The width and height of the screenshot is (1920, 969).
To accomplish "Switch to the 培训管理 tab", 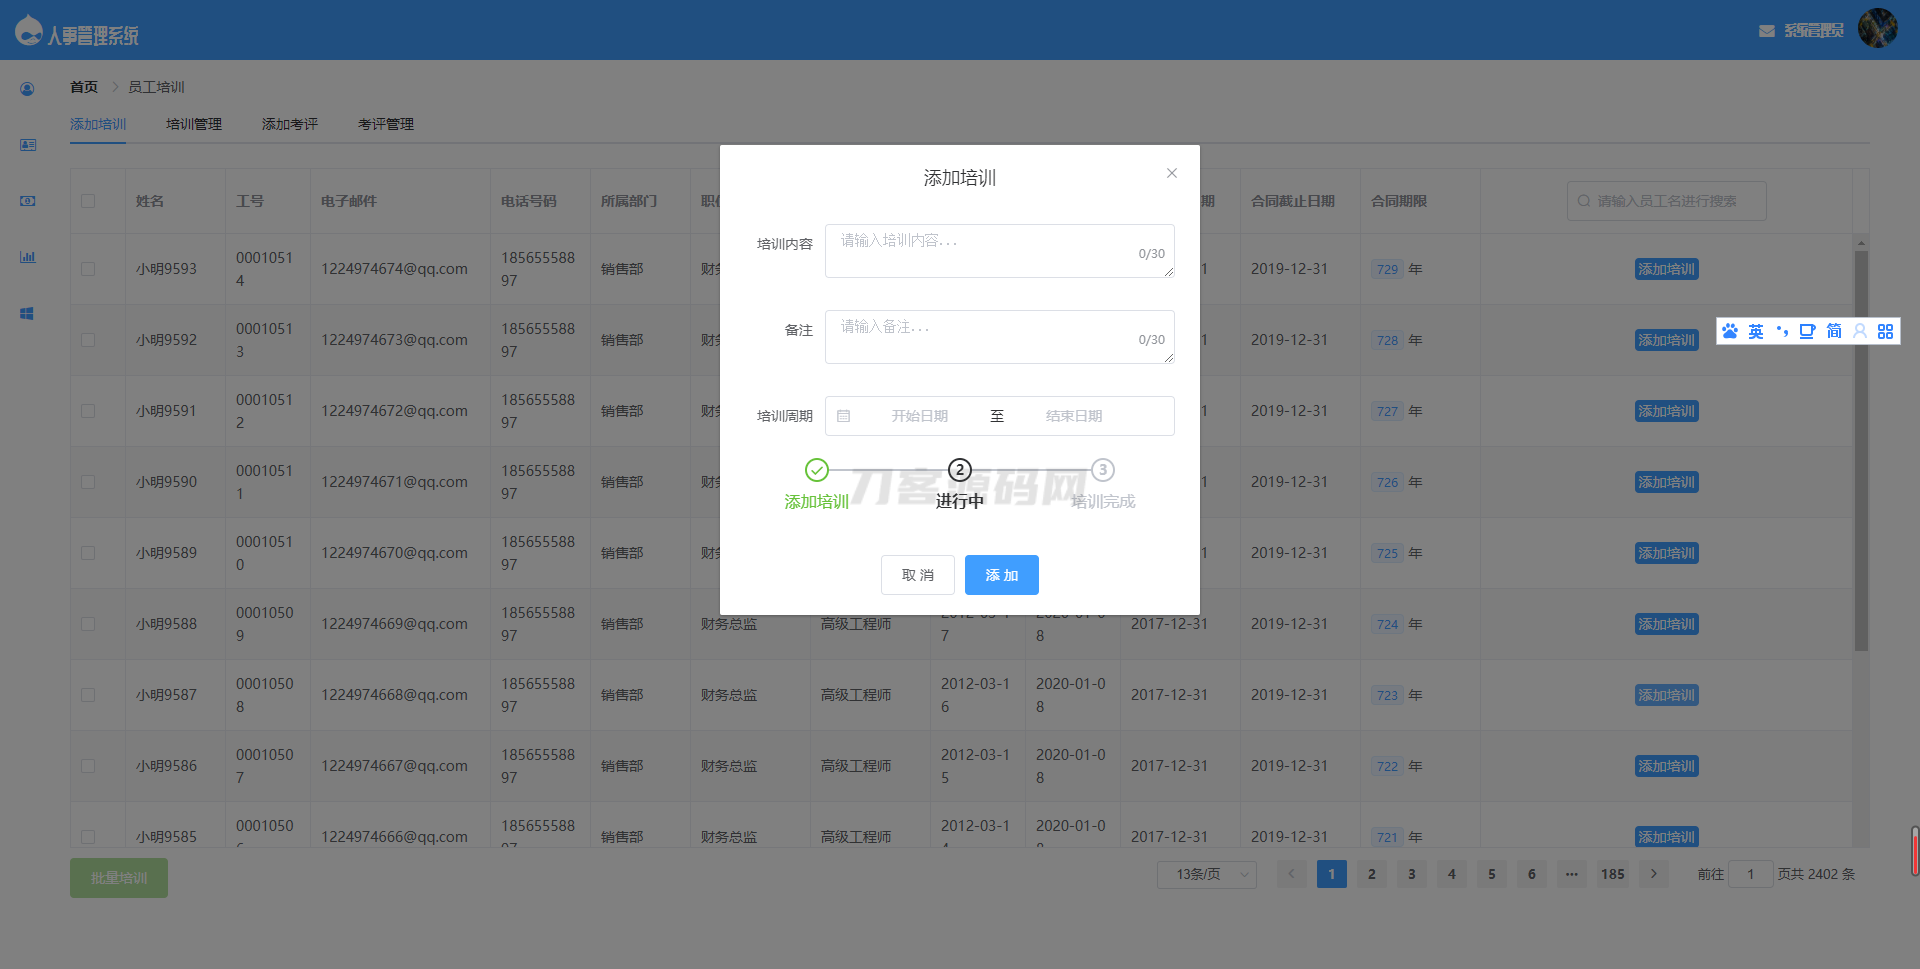I will point(194,124).
